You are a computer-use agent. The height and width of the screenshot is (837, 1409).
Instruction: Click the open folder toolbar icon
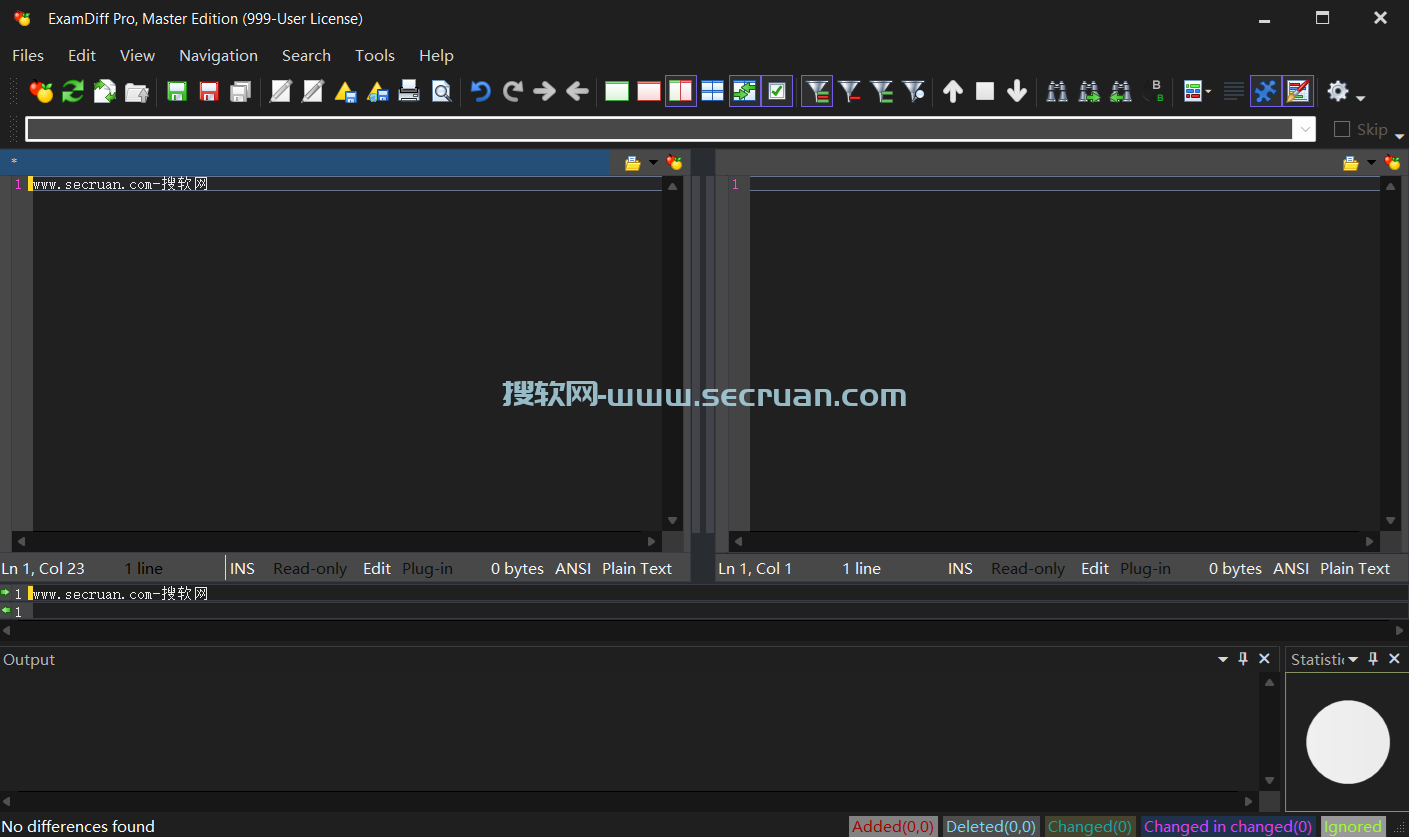click(137, 92)
